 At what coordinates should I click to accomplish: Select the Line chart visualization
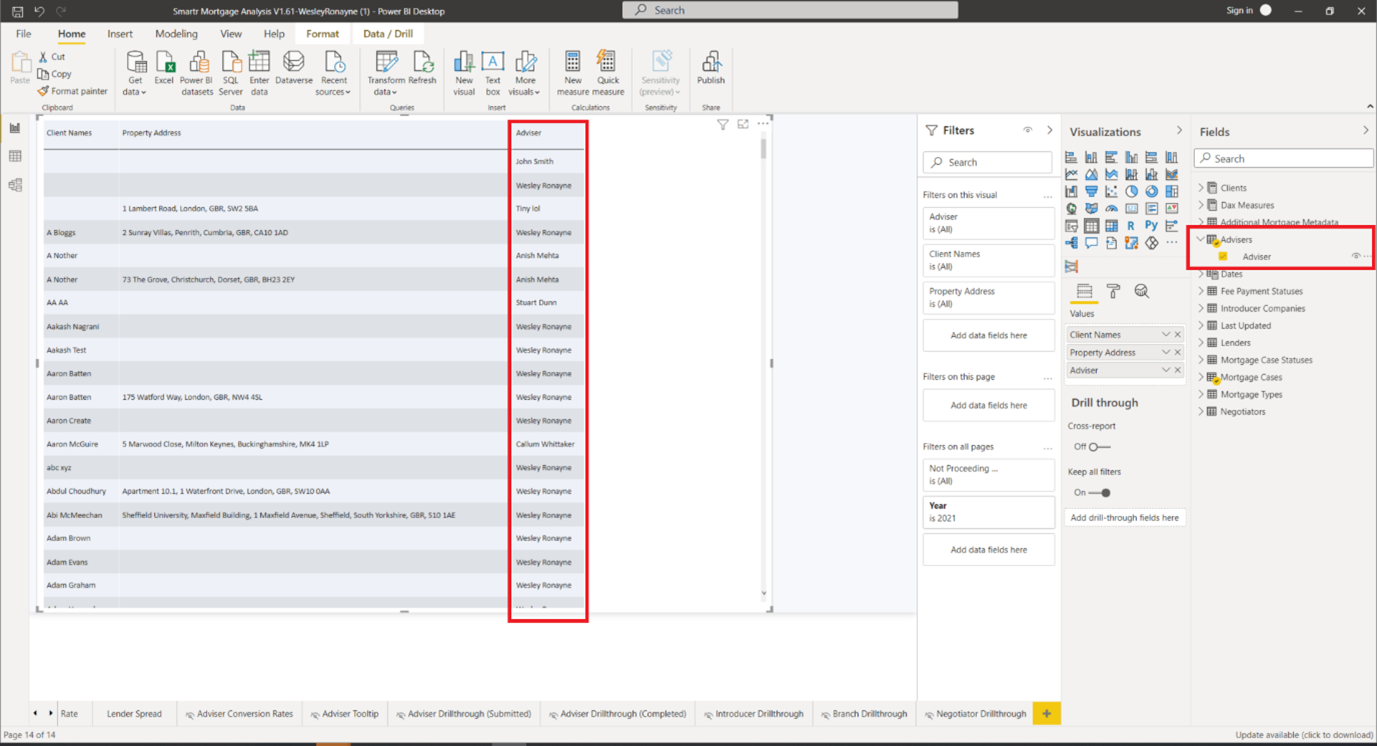(1071, 174)
